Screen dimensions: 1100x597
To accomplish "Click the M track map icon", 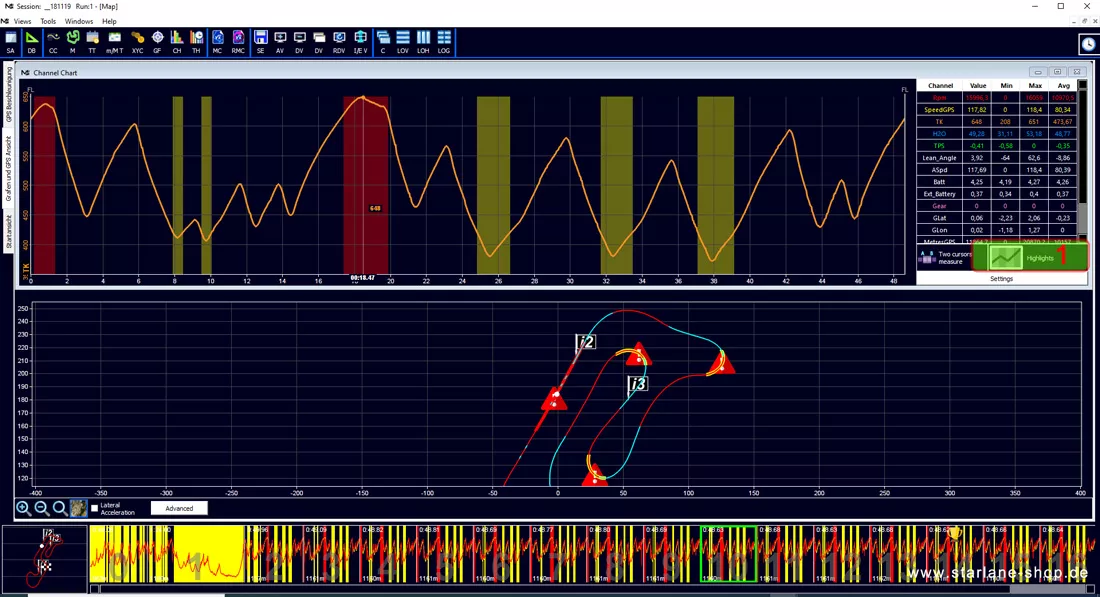I will click(x=72, y=42).
